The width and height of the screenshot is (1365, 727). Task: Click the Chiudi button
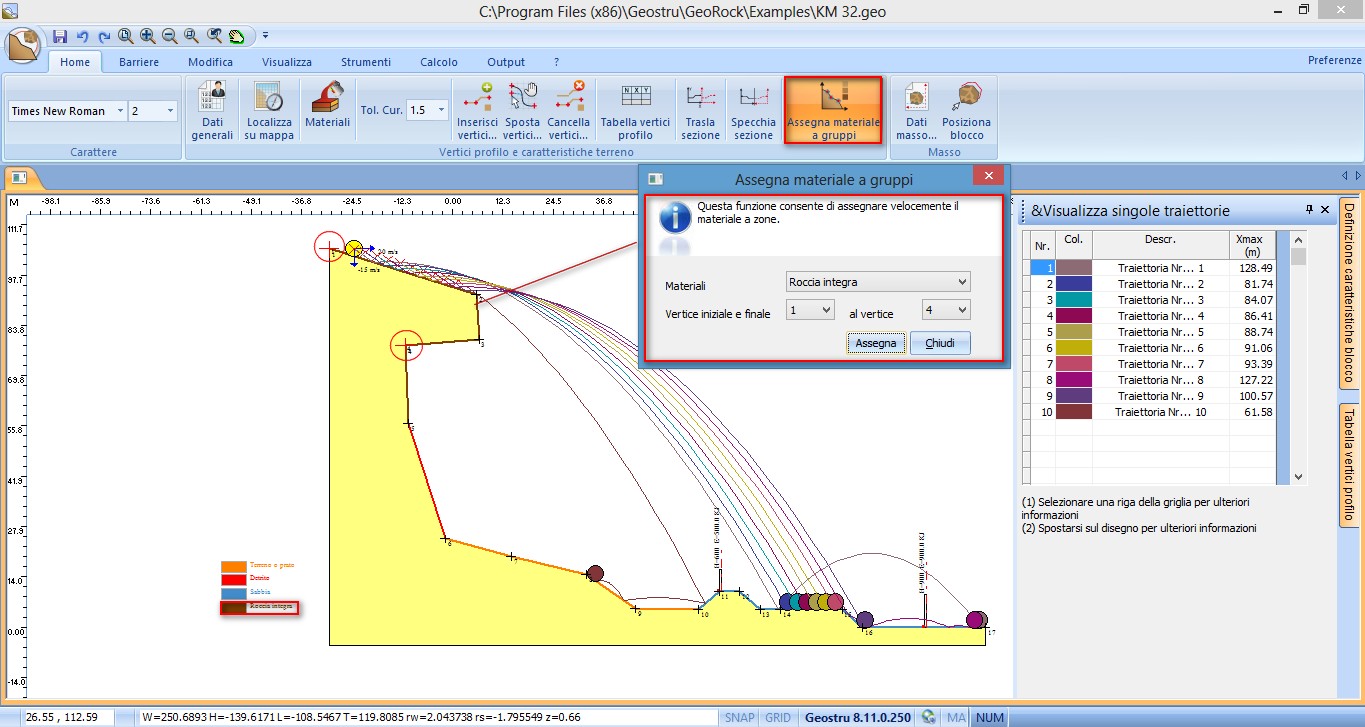coord(940,343)
